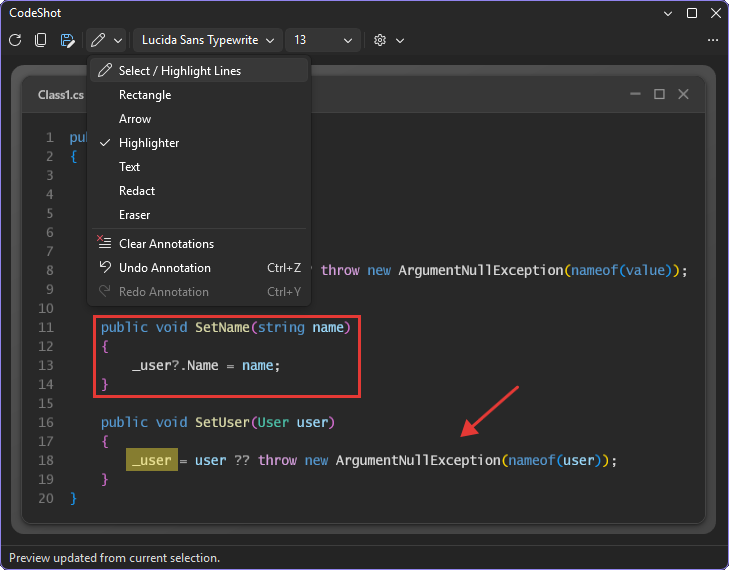Choose Select / Highlight Lines
The height and width of the screenshot is (570, 729).
point(199,71)
